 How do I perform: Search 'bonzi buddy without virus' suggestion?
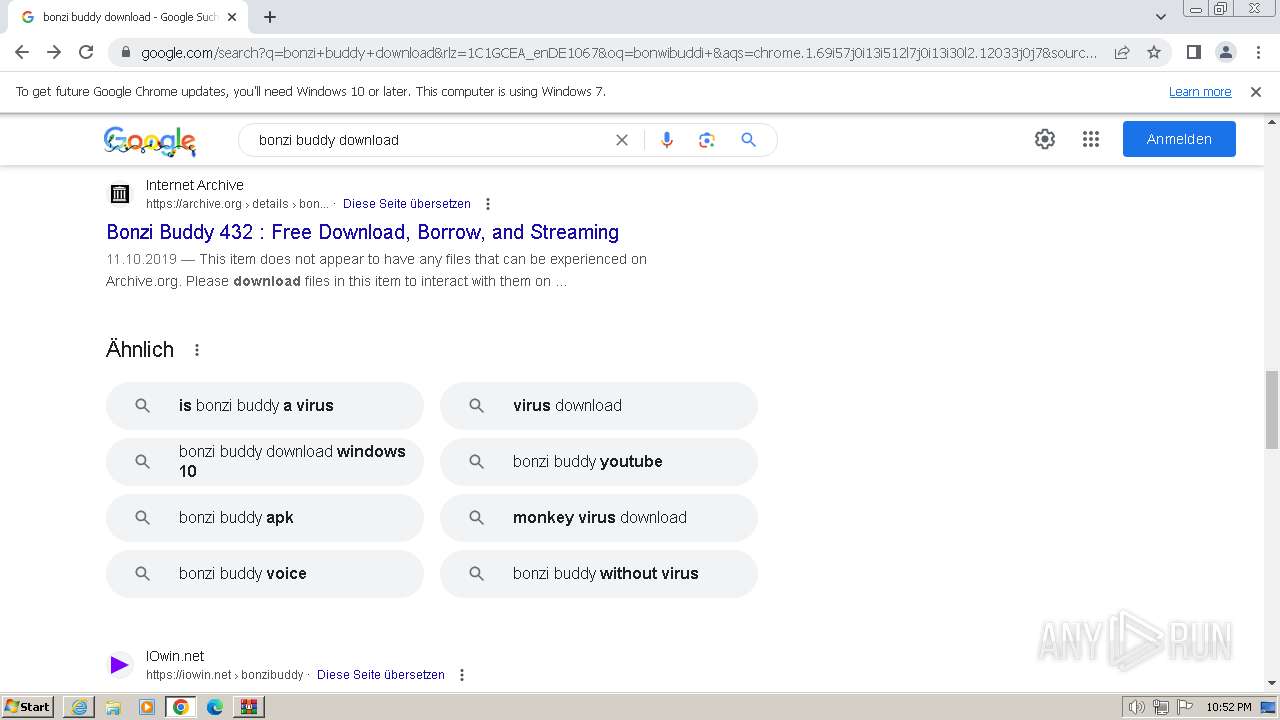click(x=599, y=574)
